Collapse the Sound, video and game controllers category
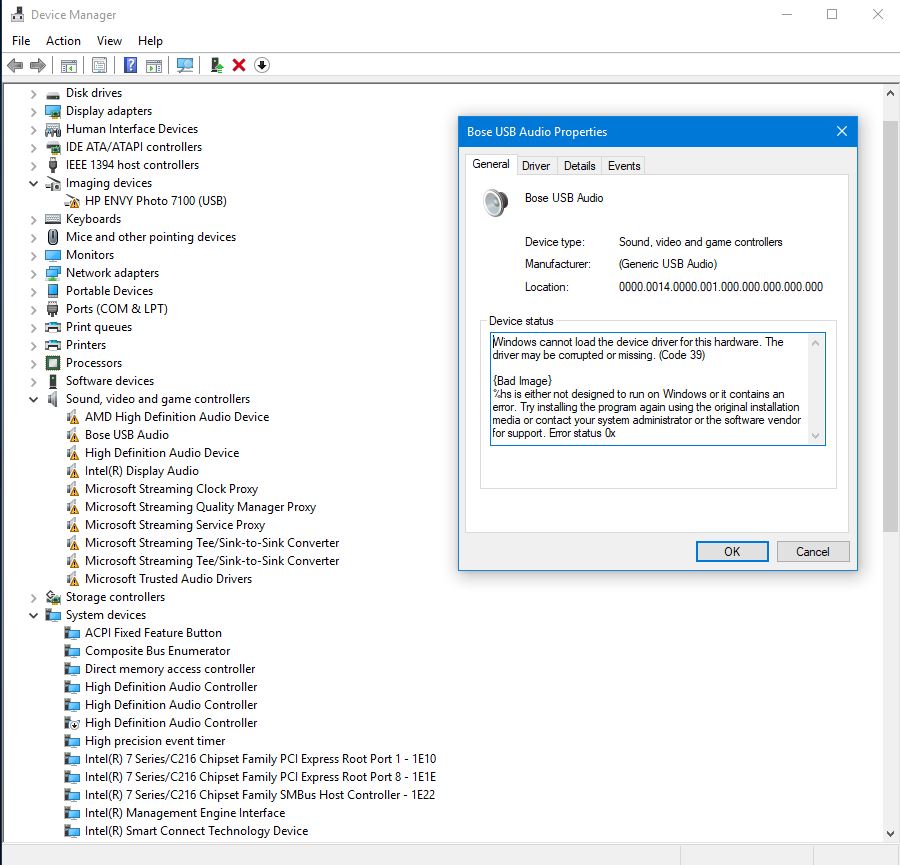Screen dimensions: 900x865 (x=34, y=398)
